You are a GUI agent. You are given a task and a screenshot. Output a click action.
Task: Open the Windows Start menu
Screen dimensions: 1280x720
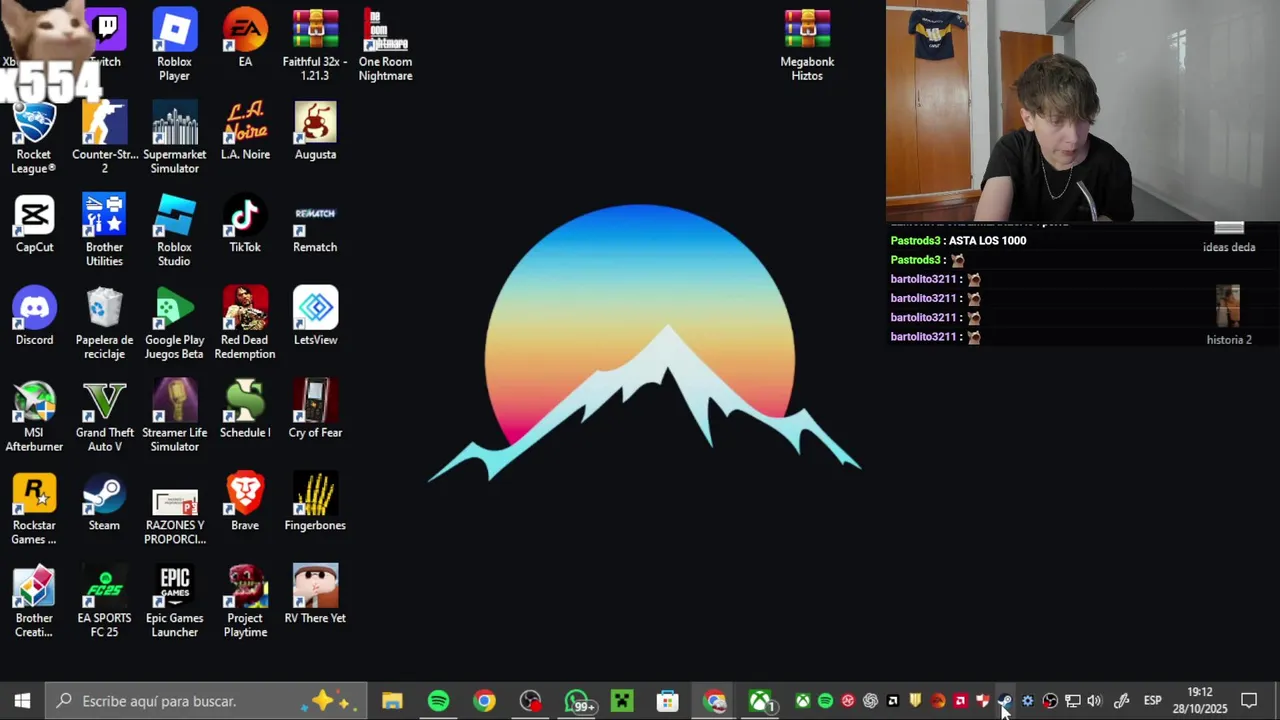[x=22, y=701]
